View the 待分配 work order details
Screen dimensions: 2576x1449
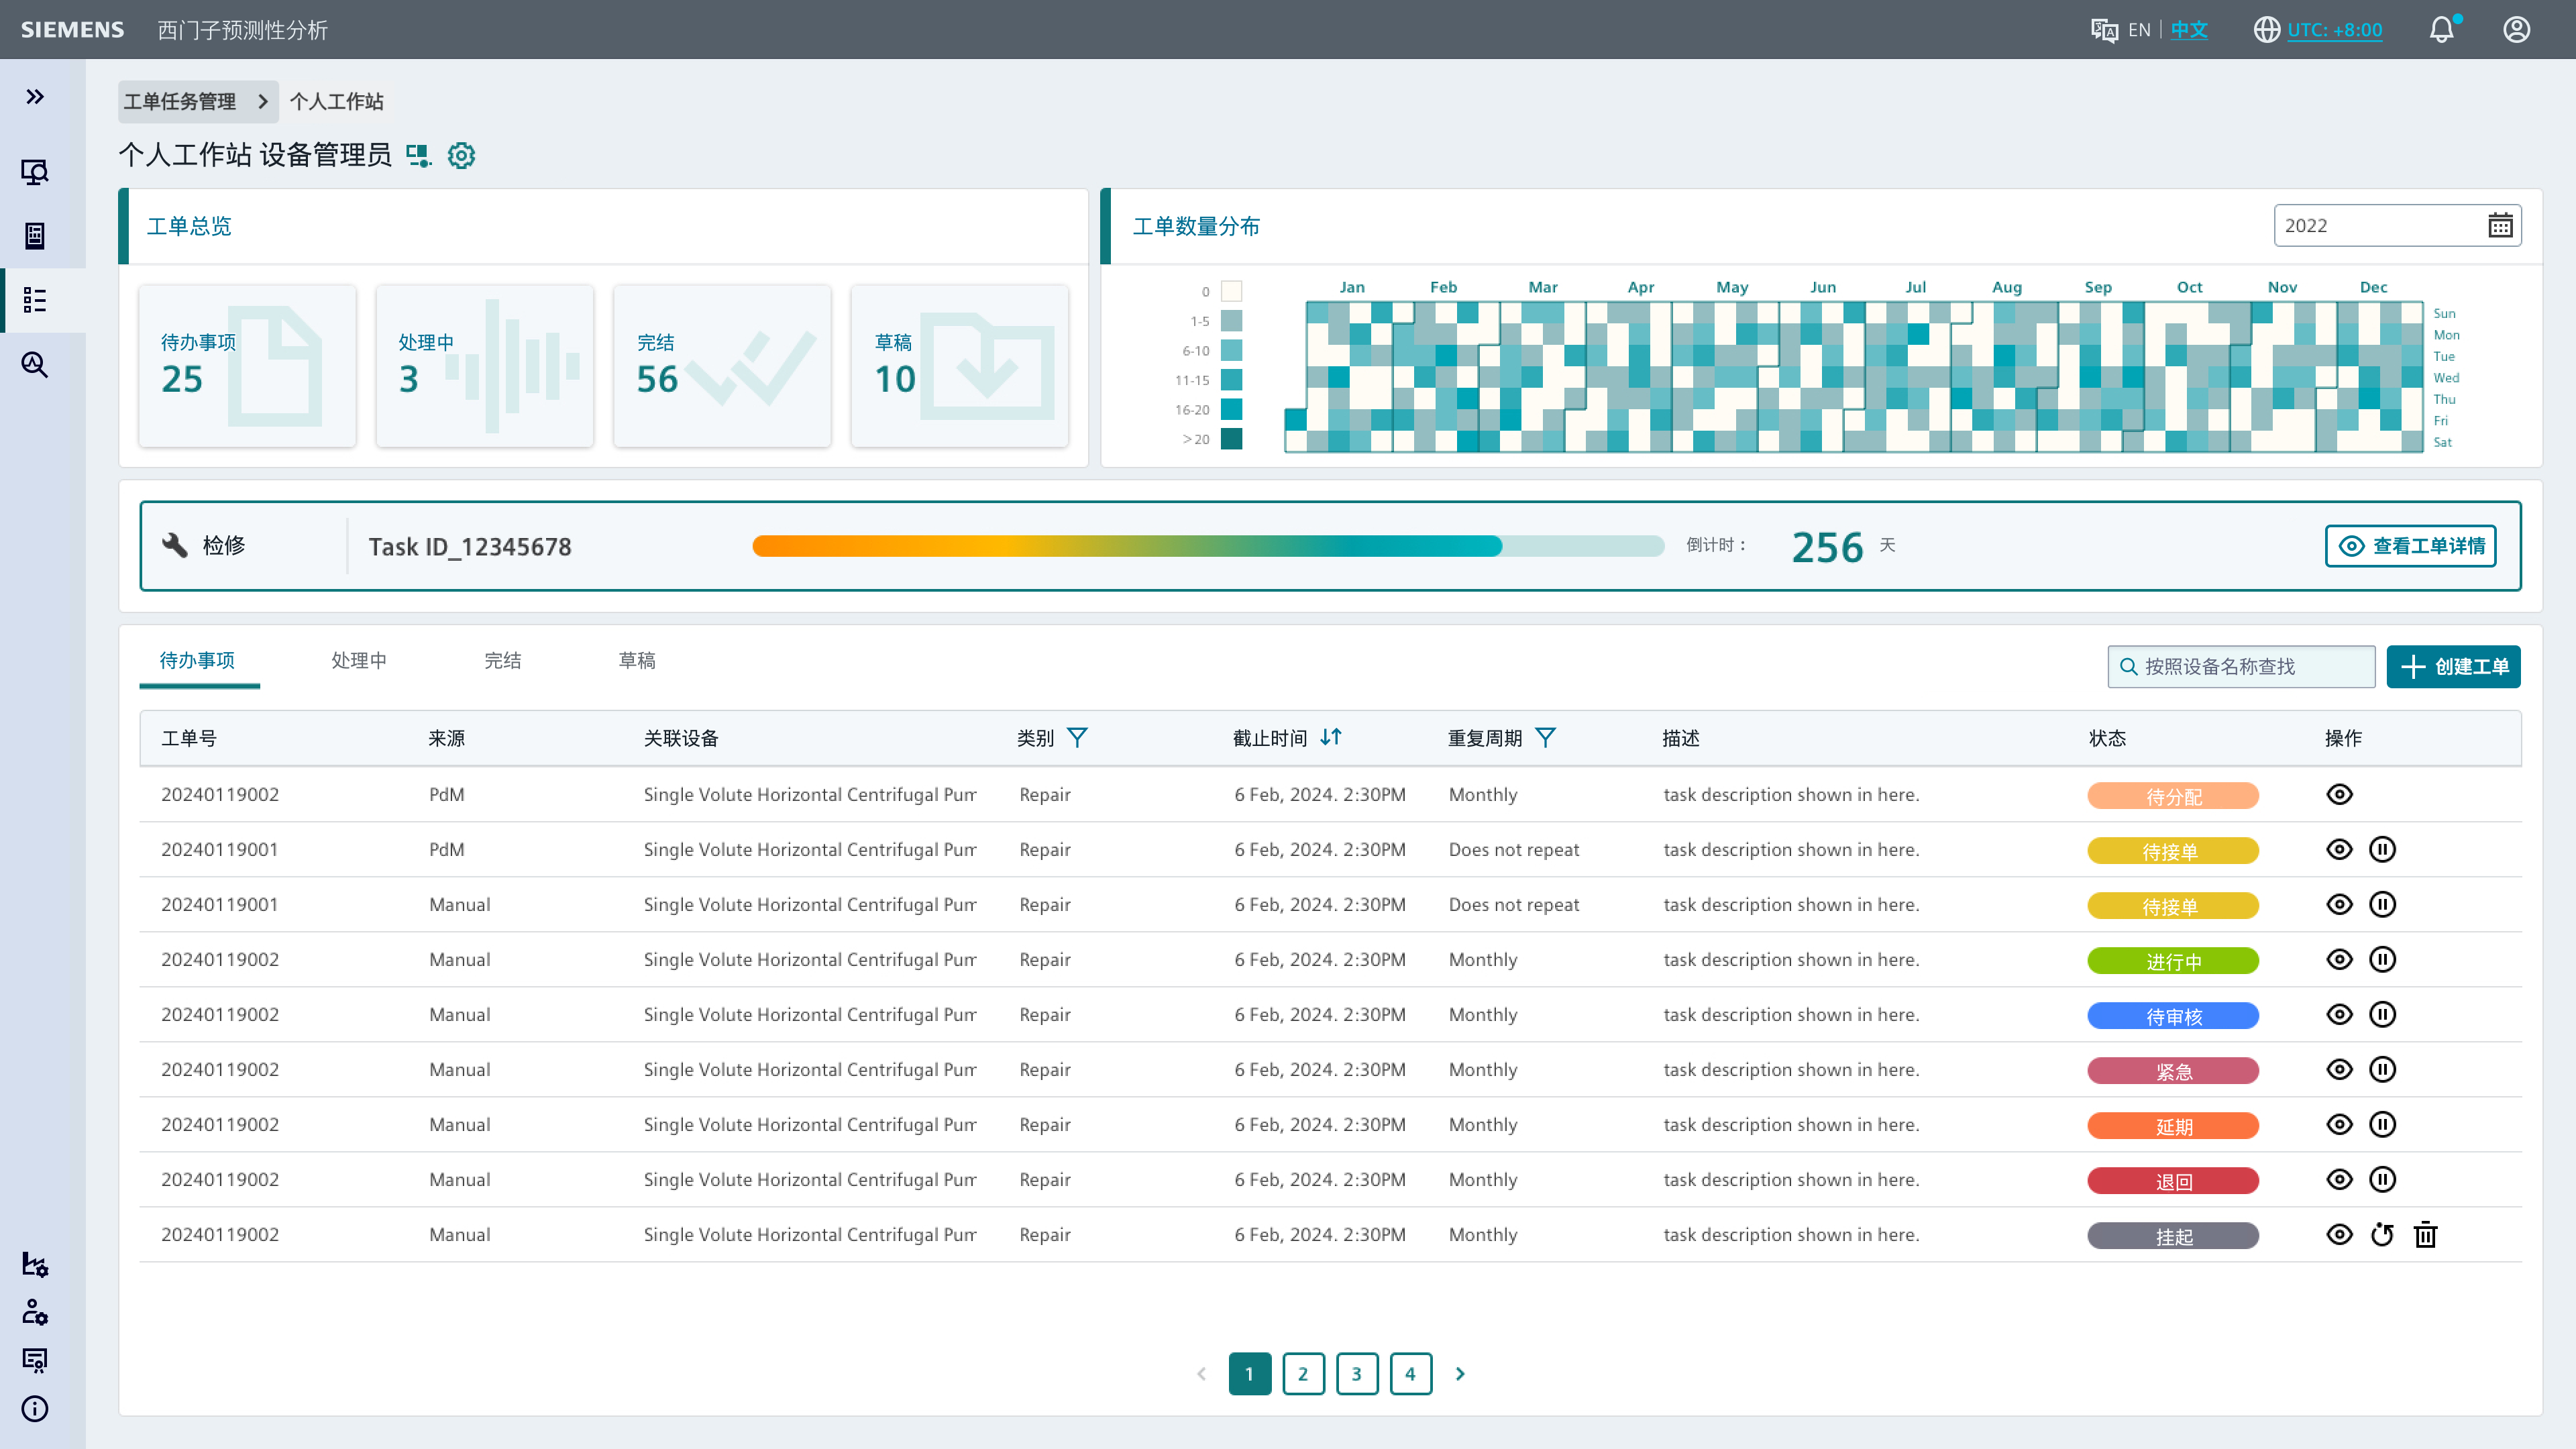pos(2339,794)
